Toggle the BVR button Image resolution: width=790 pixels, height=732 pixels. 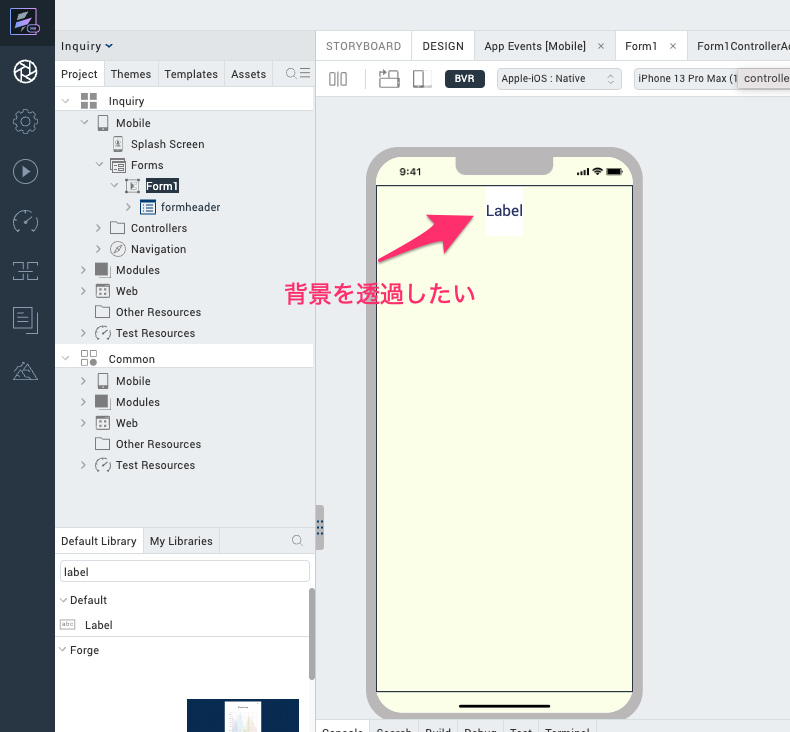click(x=465, y=79)
